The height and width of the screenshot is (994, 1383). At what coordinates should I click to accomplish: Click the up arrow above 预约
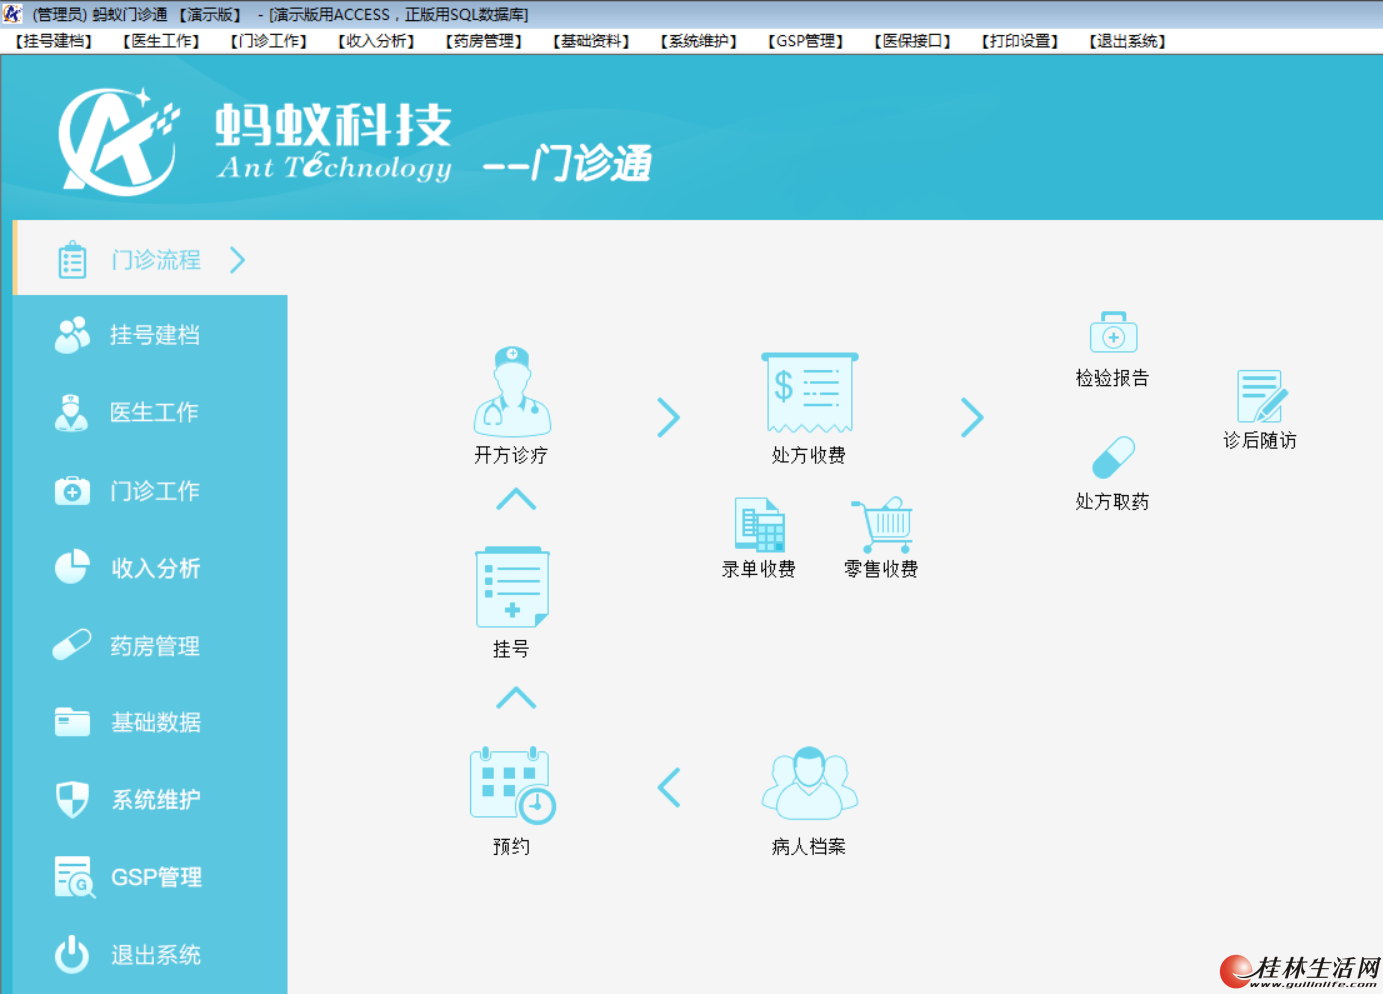[516, 697]
